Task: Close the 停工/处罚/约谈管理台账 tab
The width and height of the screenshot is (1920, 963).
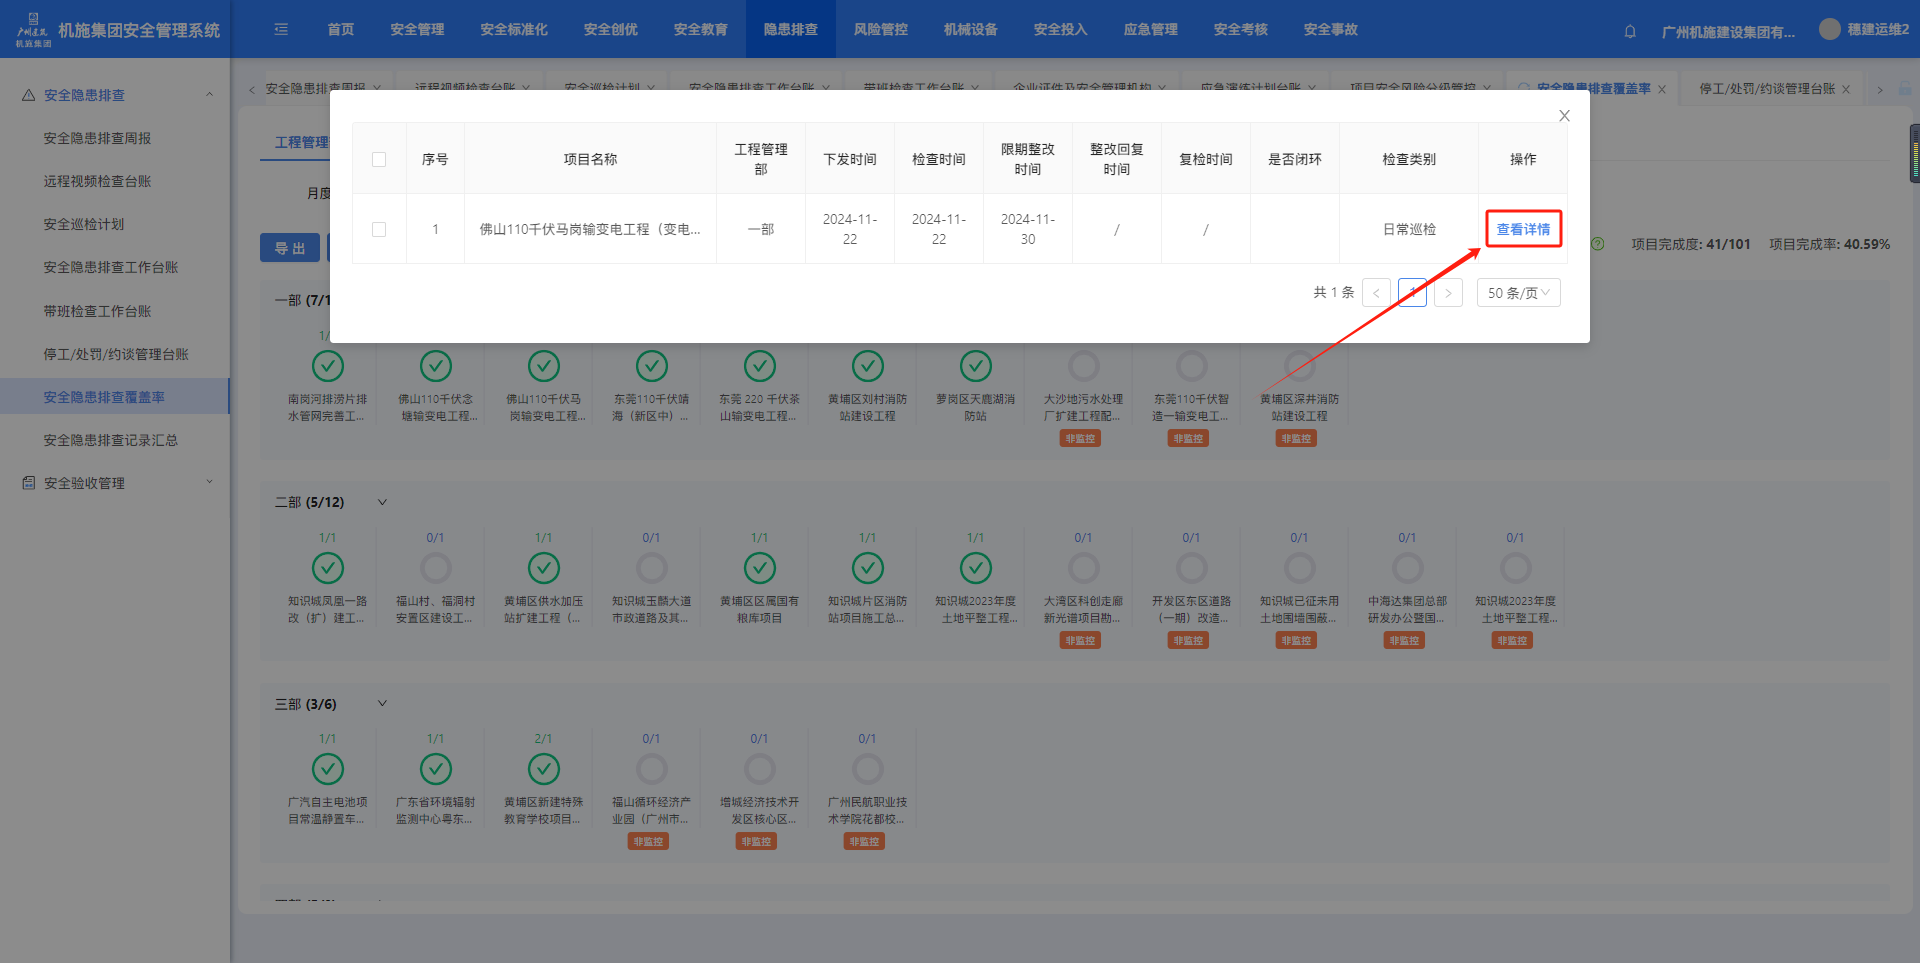Action: [x=1846, y=89]
